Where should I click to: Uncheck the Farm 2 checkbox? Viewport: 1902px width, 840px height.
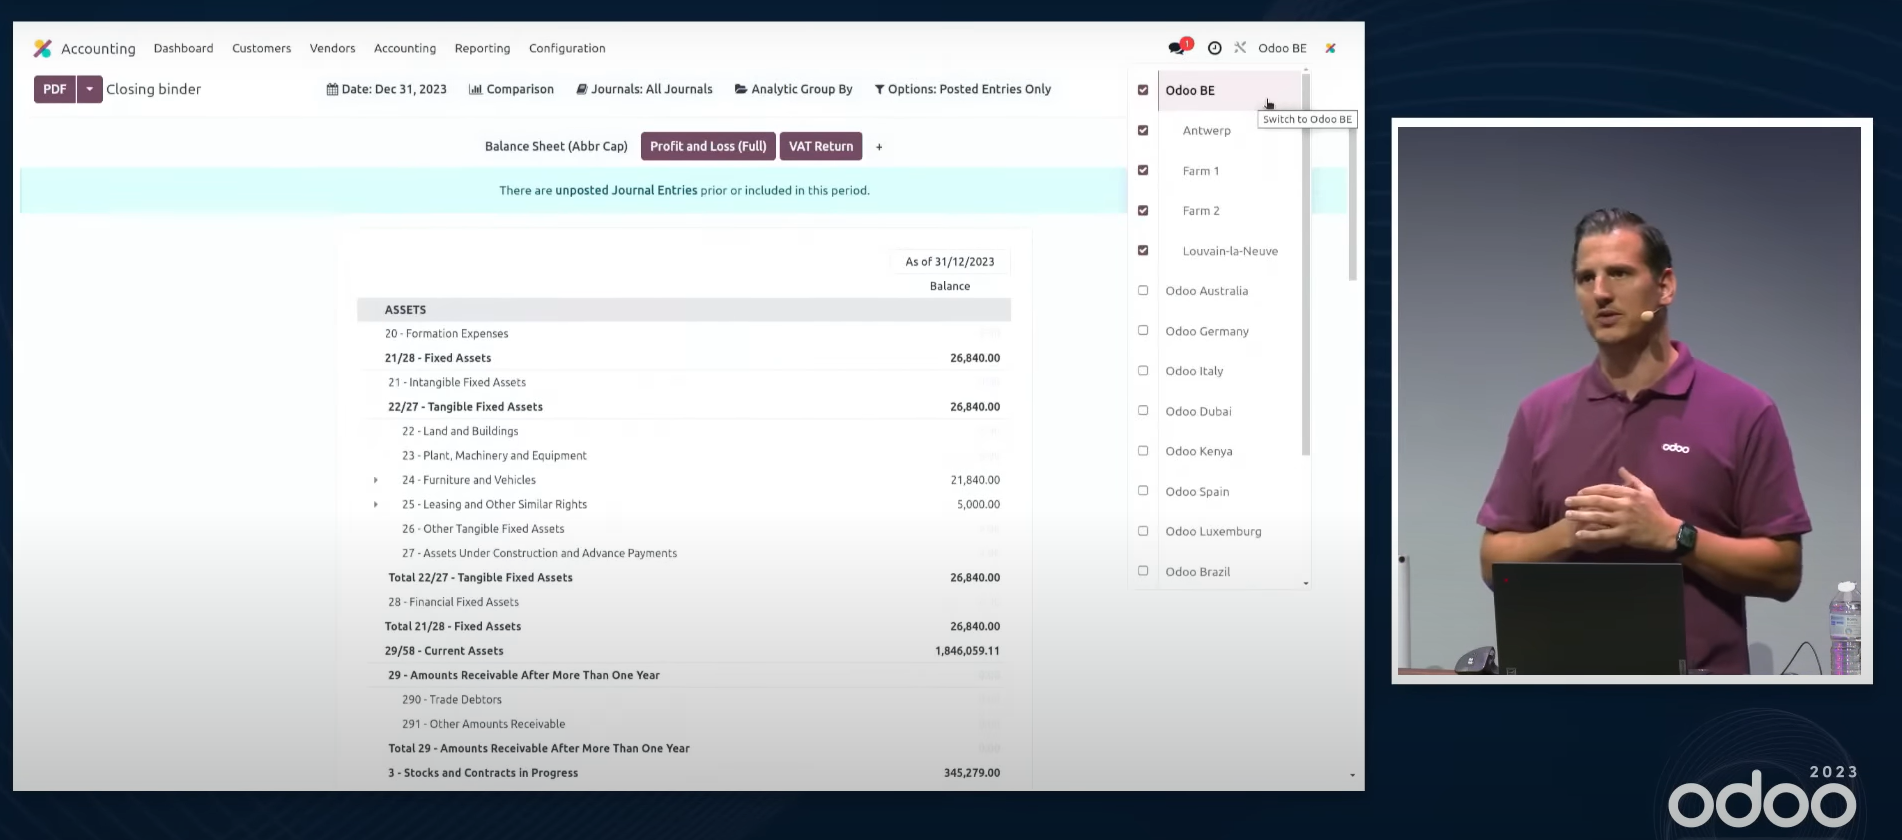click(x=1143, y=210)
